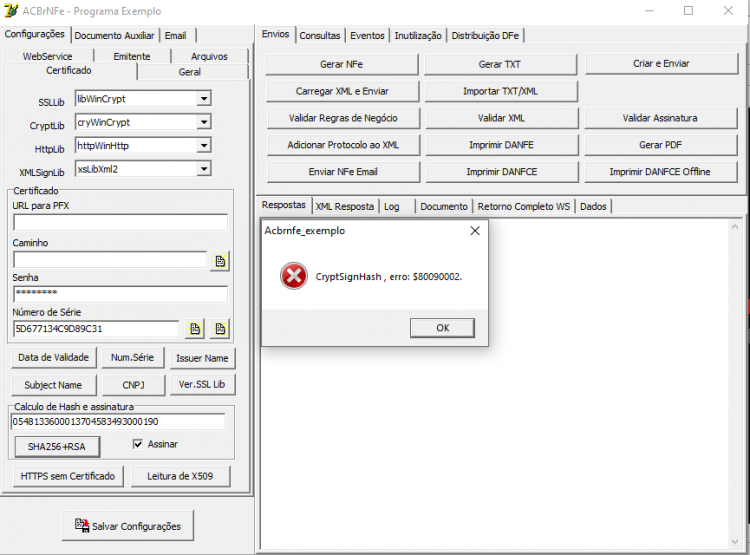The width and height of the screenshot is (750, 555).
Task: Click the Data de Validade button
Action: coord(54,357)
